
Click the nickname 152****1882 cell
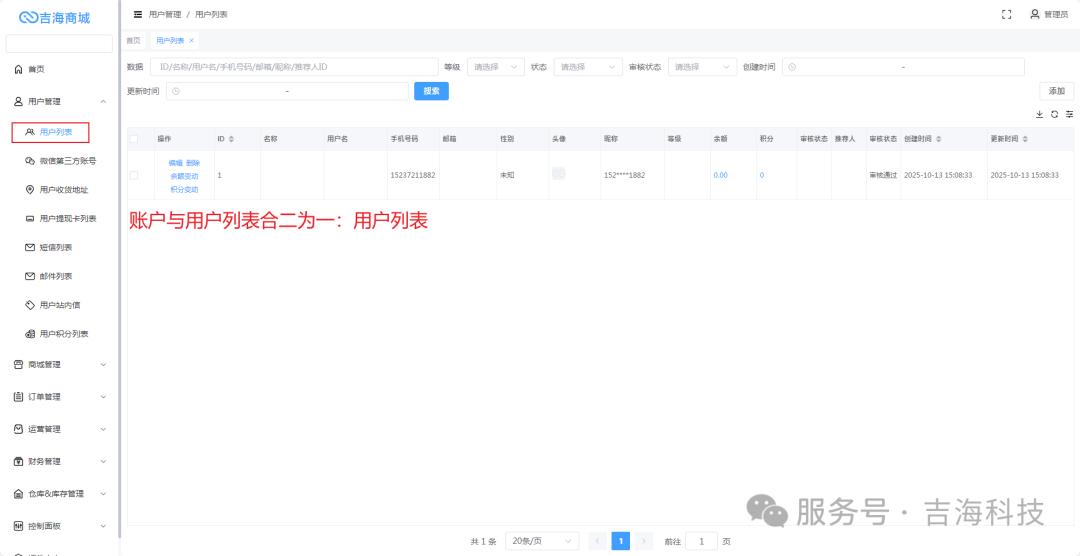pos(624,175)
